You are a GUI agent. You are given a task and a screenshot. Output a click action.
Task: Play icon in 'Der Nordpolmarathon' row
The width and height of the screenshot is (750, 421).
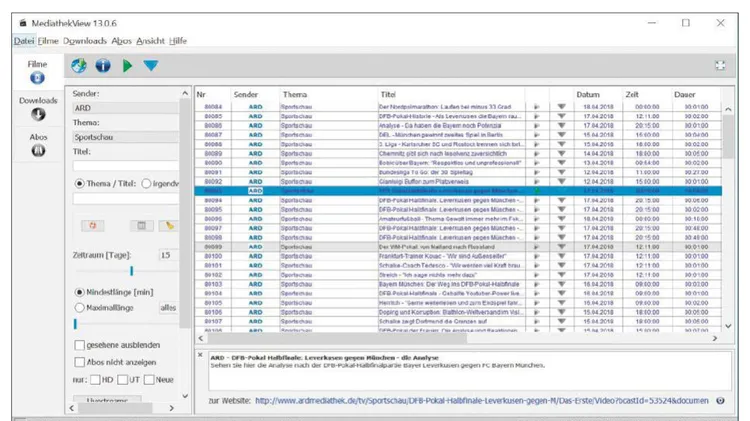click(537, 107)
